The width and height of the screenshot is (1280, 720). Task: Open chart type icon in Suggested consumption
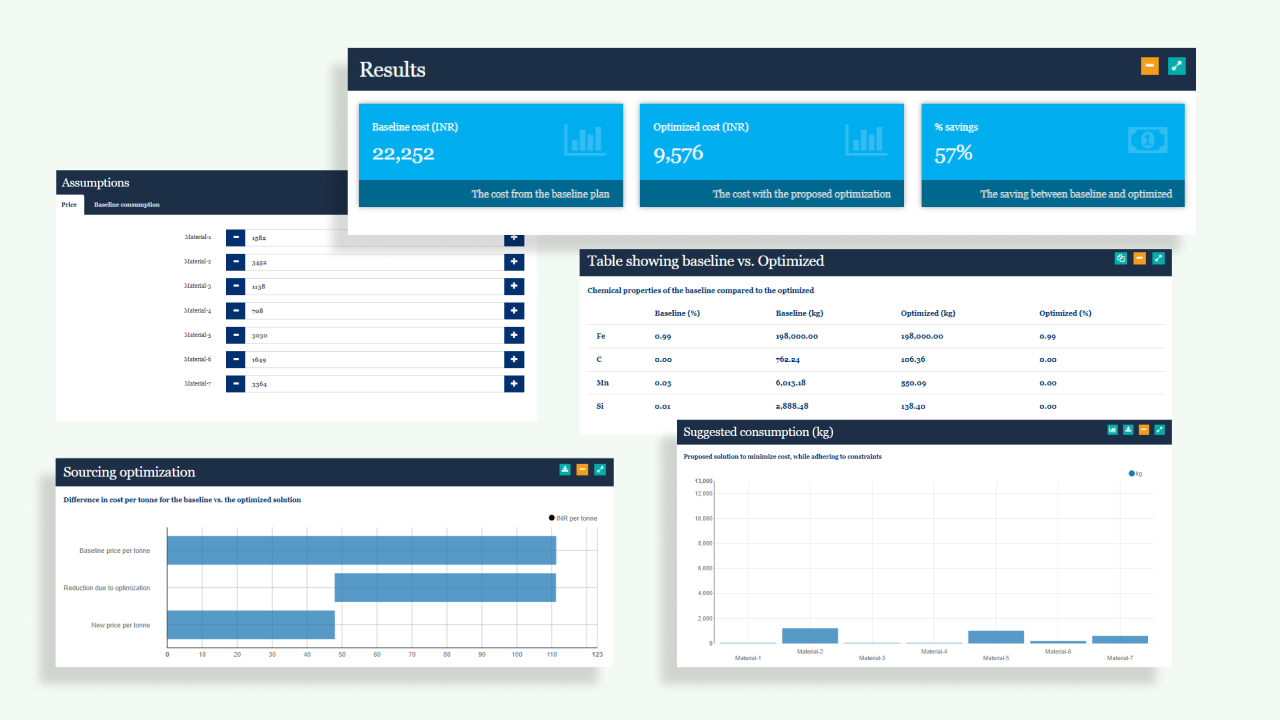point(1112,430)
